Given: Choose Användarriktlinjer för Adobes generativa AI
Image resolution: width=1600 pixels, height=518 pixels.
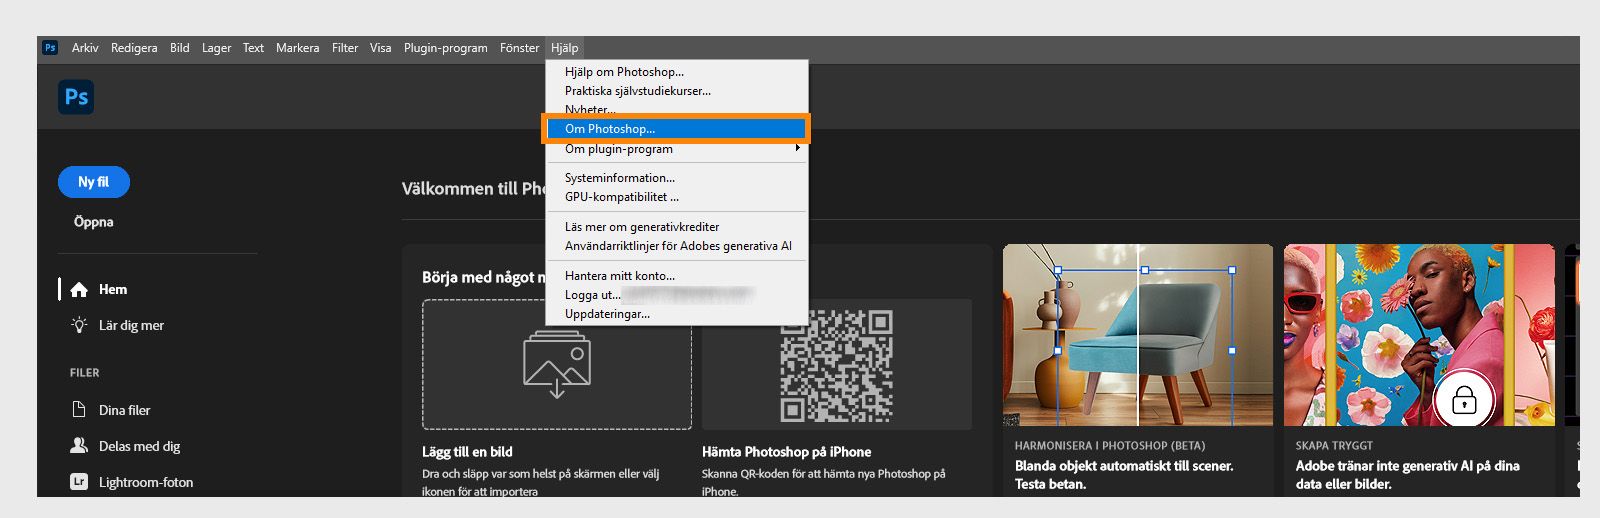Looking at the screenshot, I should tap(677, 246).
